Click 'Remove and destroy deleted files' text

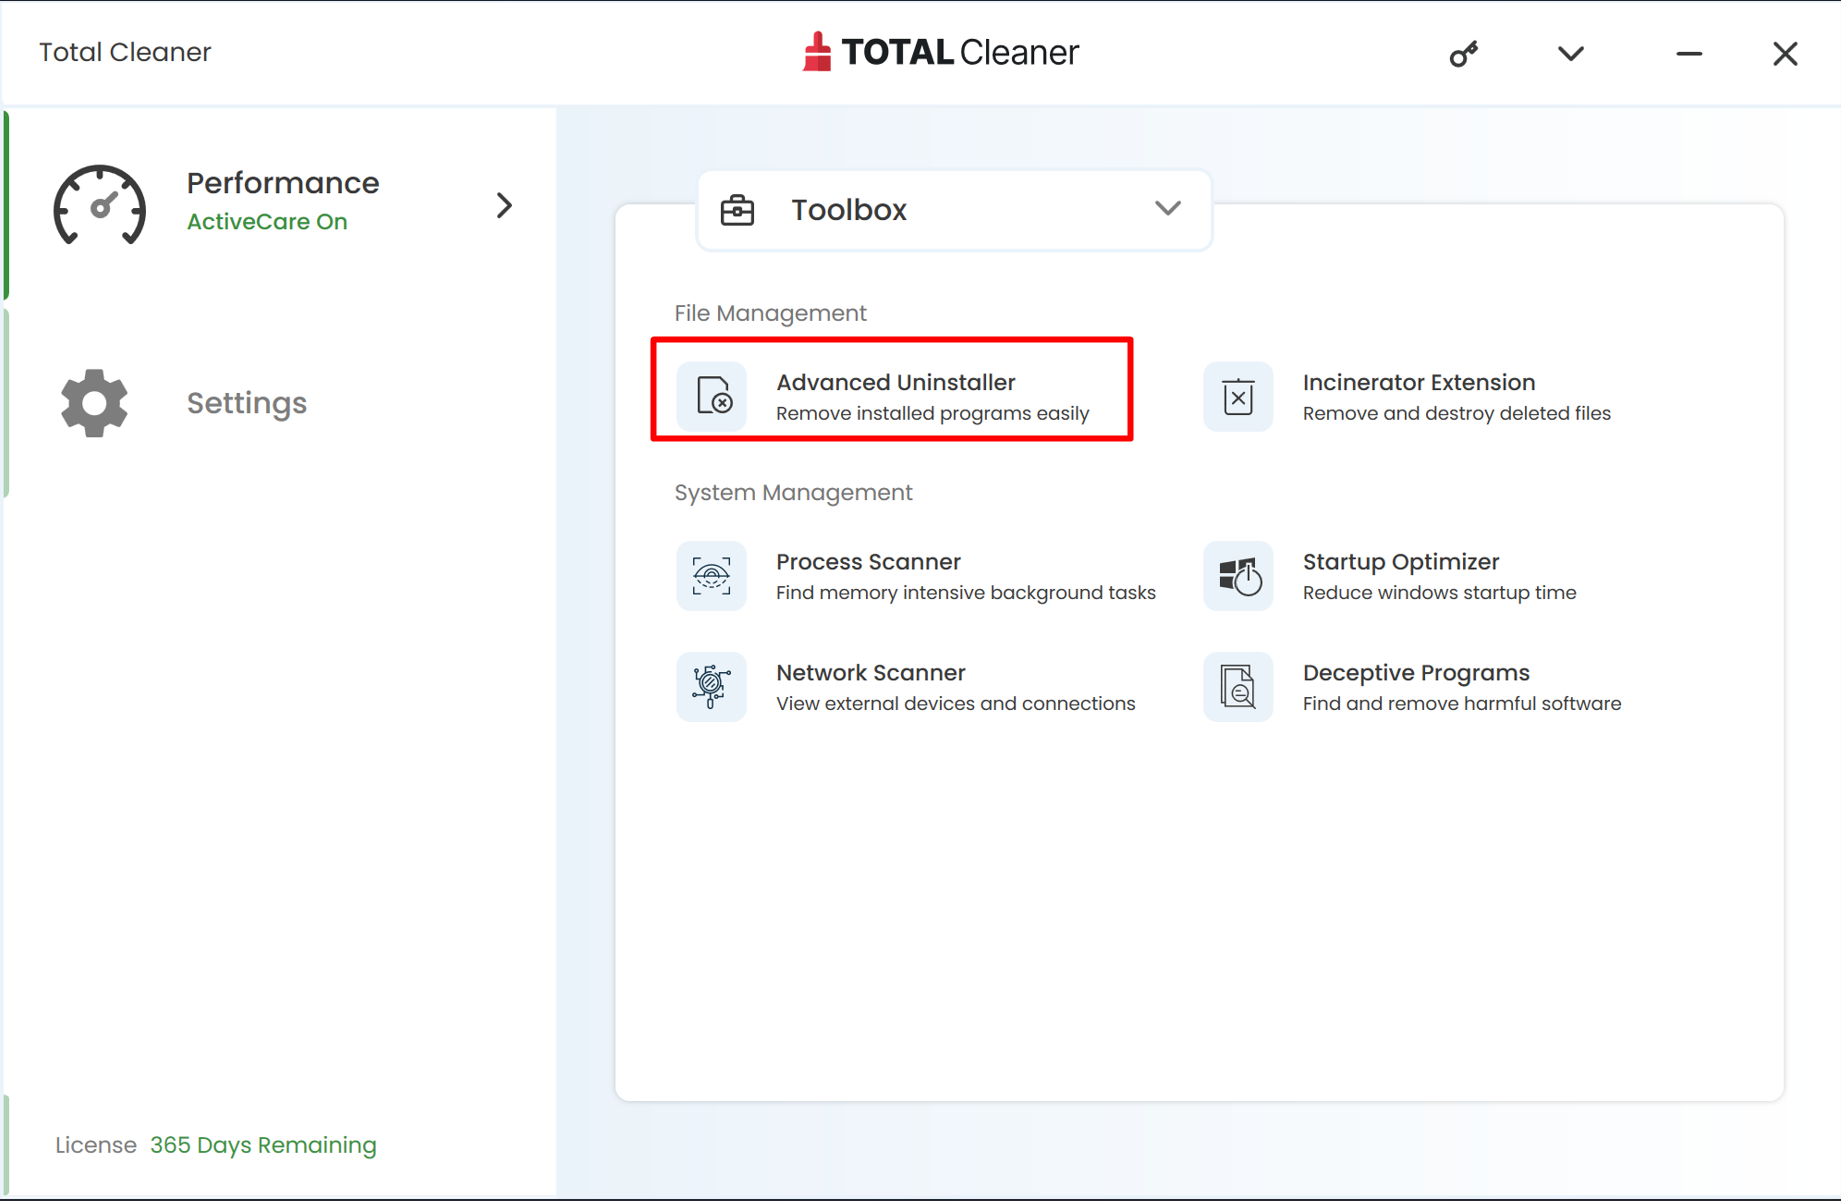tap(1456, 414)
